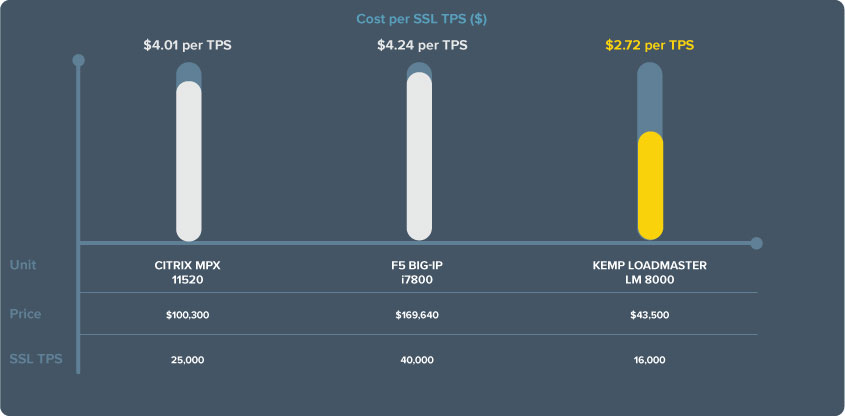The width and height of the screenshot is (845, 416).
Task: Click the $4.24 per TPS label
Action: [x=421, y=45]
